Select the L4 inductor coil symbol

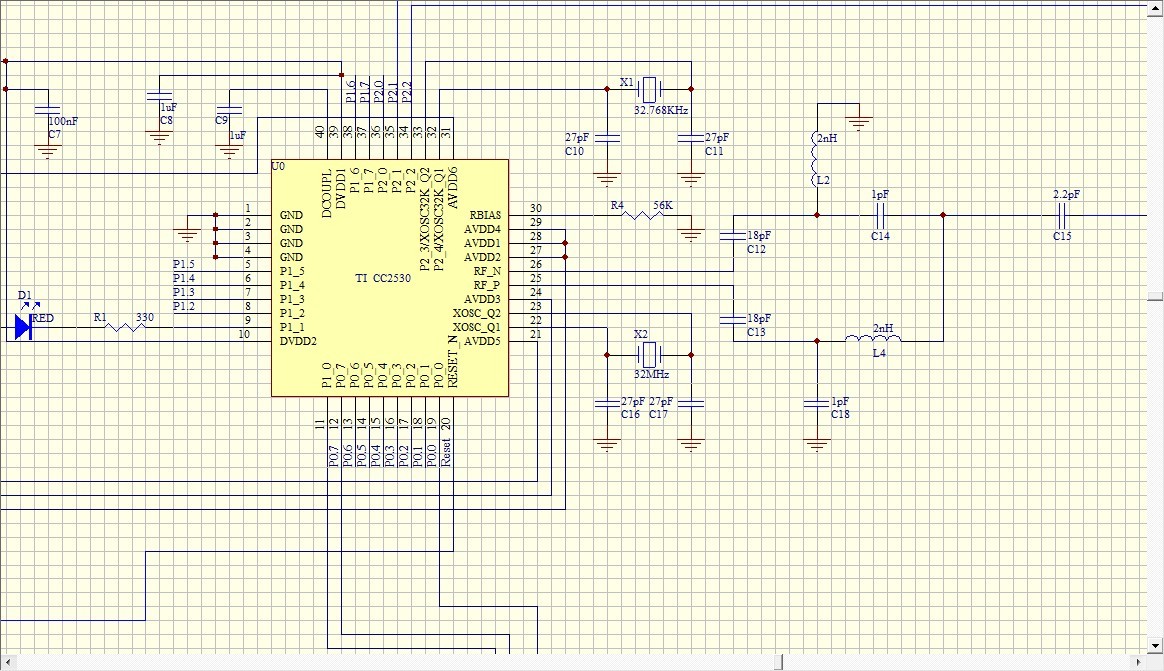click(874, 338)
